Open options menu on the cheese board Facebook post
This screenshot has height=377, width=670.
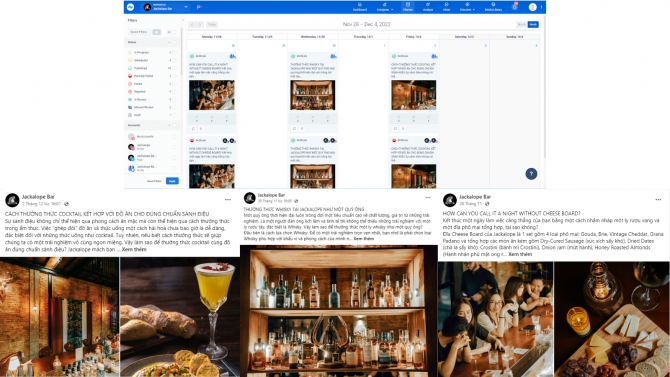658,200
